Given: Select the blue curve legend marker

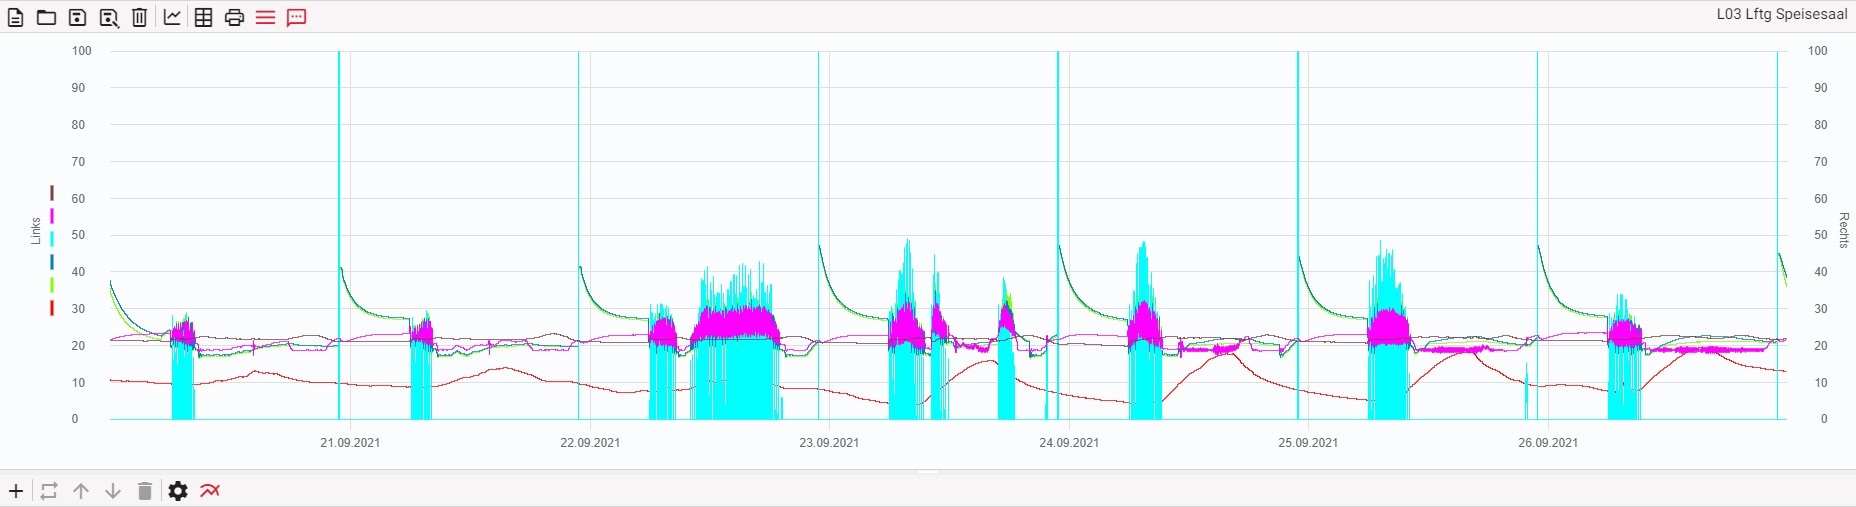Looking at the screenshot, I should (x=52, y=262).
